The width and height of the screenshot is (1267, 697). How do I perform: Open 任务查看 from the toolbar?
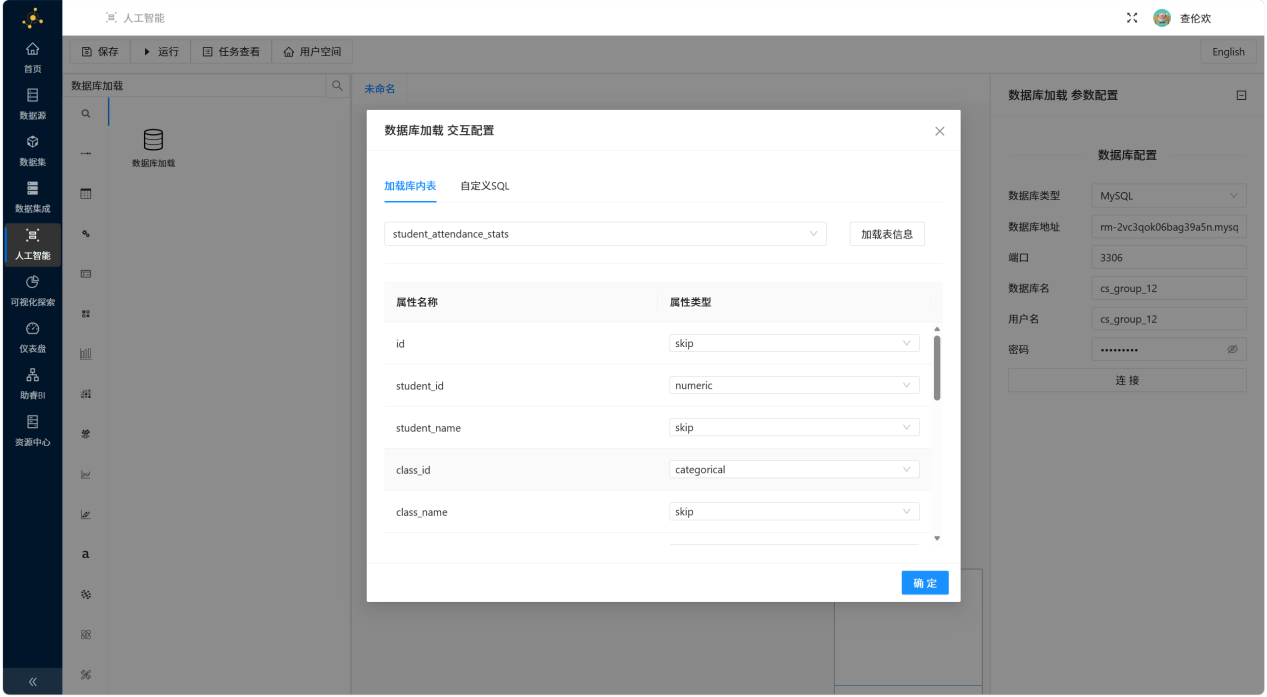[231, 51]
